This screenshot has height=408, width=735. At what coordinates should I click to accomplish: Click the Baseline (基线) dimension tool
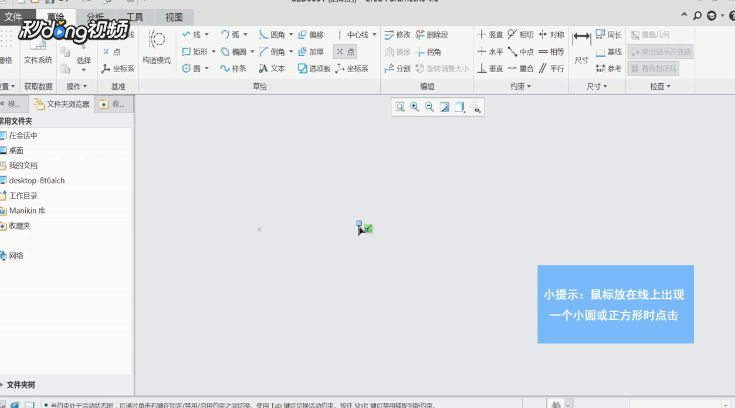[x=609, y=52]
